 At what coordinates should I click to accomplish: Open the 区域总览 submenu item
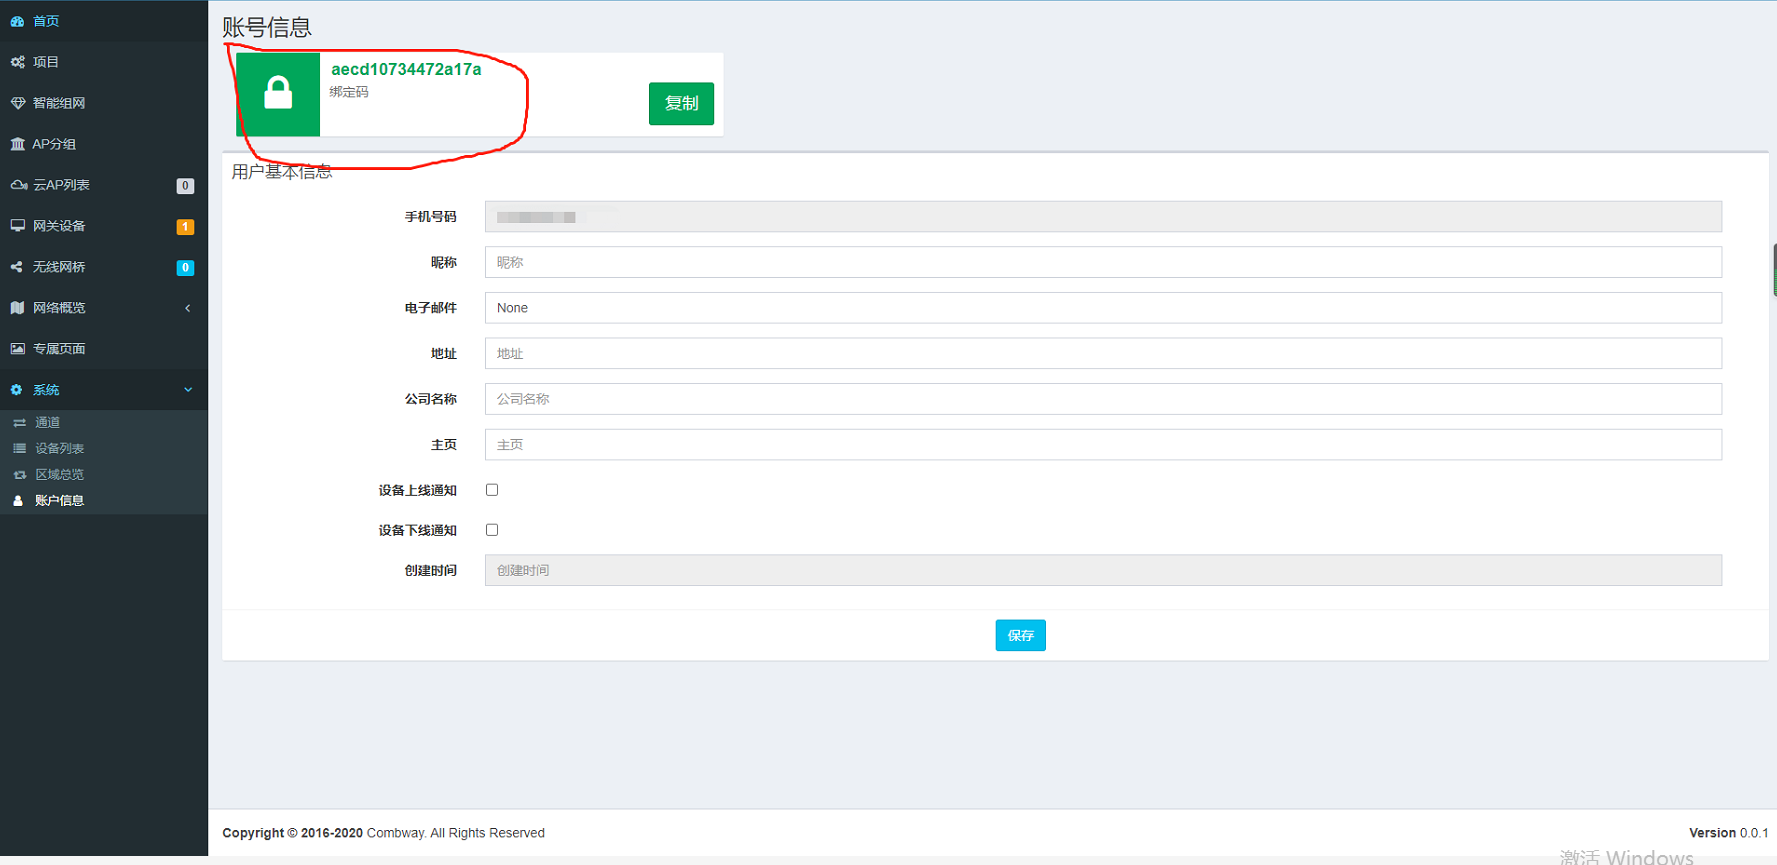pyautogui.click(x=59, y=475)
